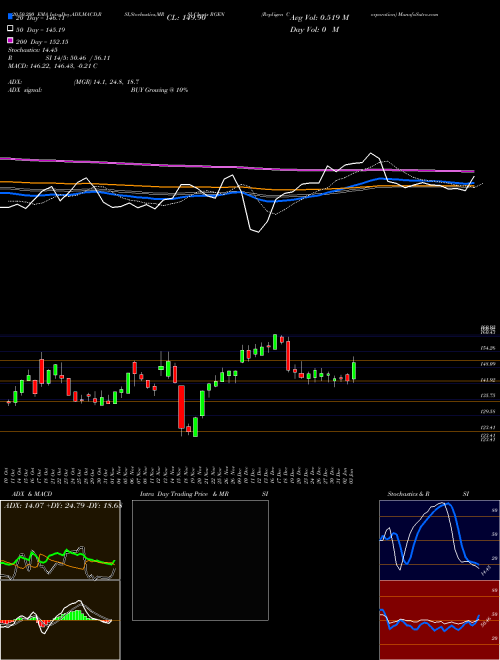
Task: Open the MACD histogram chart panel
Action: (60, 620)
